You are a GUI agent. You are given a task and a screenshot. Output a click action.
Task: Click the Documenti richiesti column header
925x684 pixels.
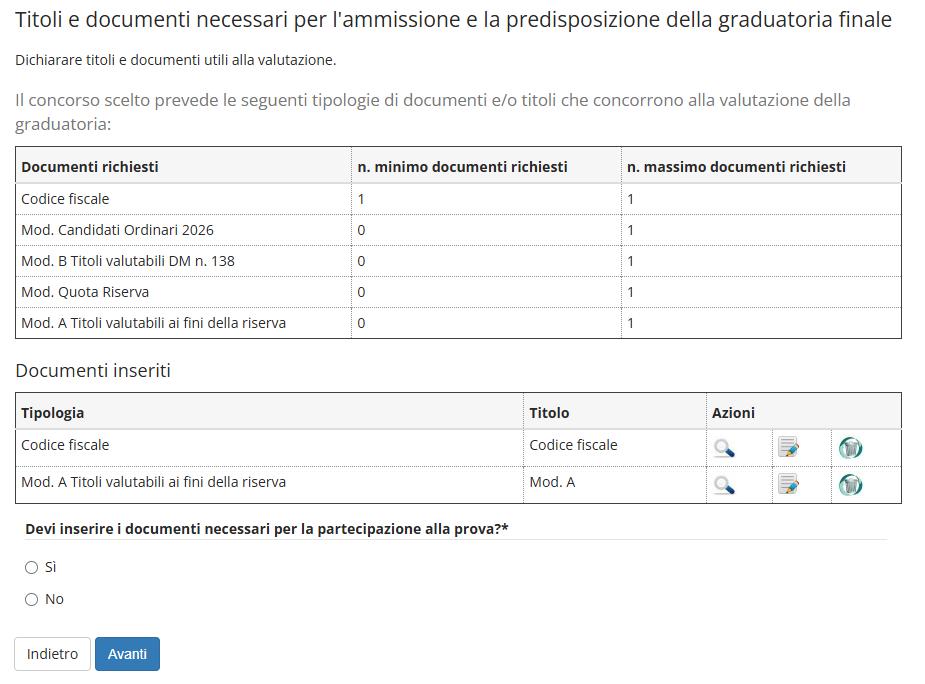(x=90, y=167)
